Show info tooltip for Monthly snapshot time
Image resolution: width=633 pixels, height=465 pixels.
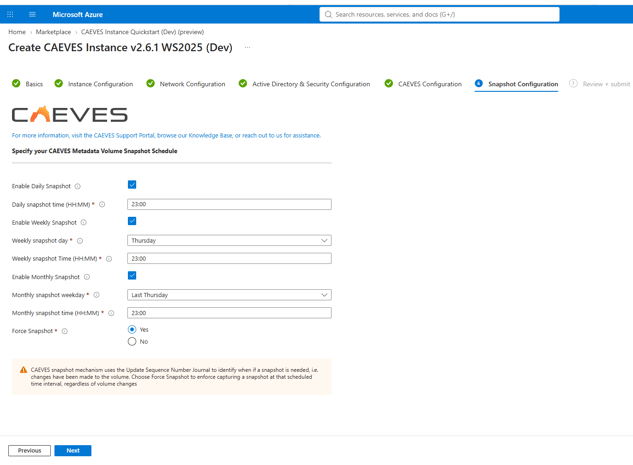click(x=111, y=313)
